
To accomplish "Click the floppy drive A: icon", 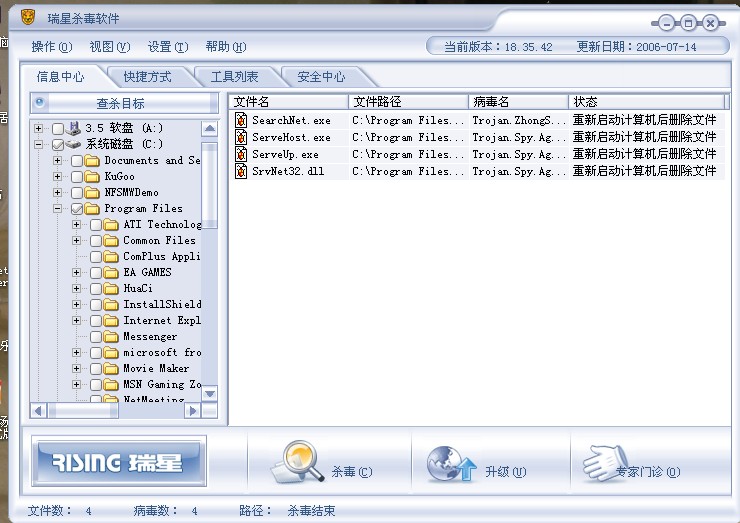I will [x=74, y=128].
